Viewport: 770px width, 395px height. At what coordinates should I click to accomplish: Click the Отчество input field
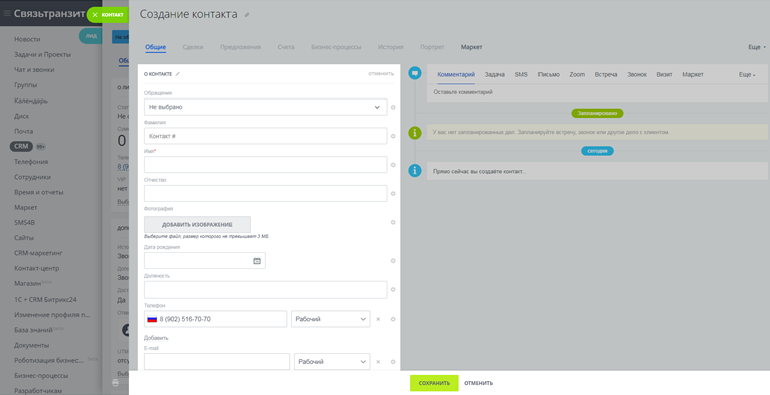(265, 194)
